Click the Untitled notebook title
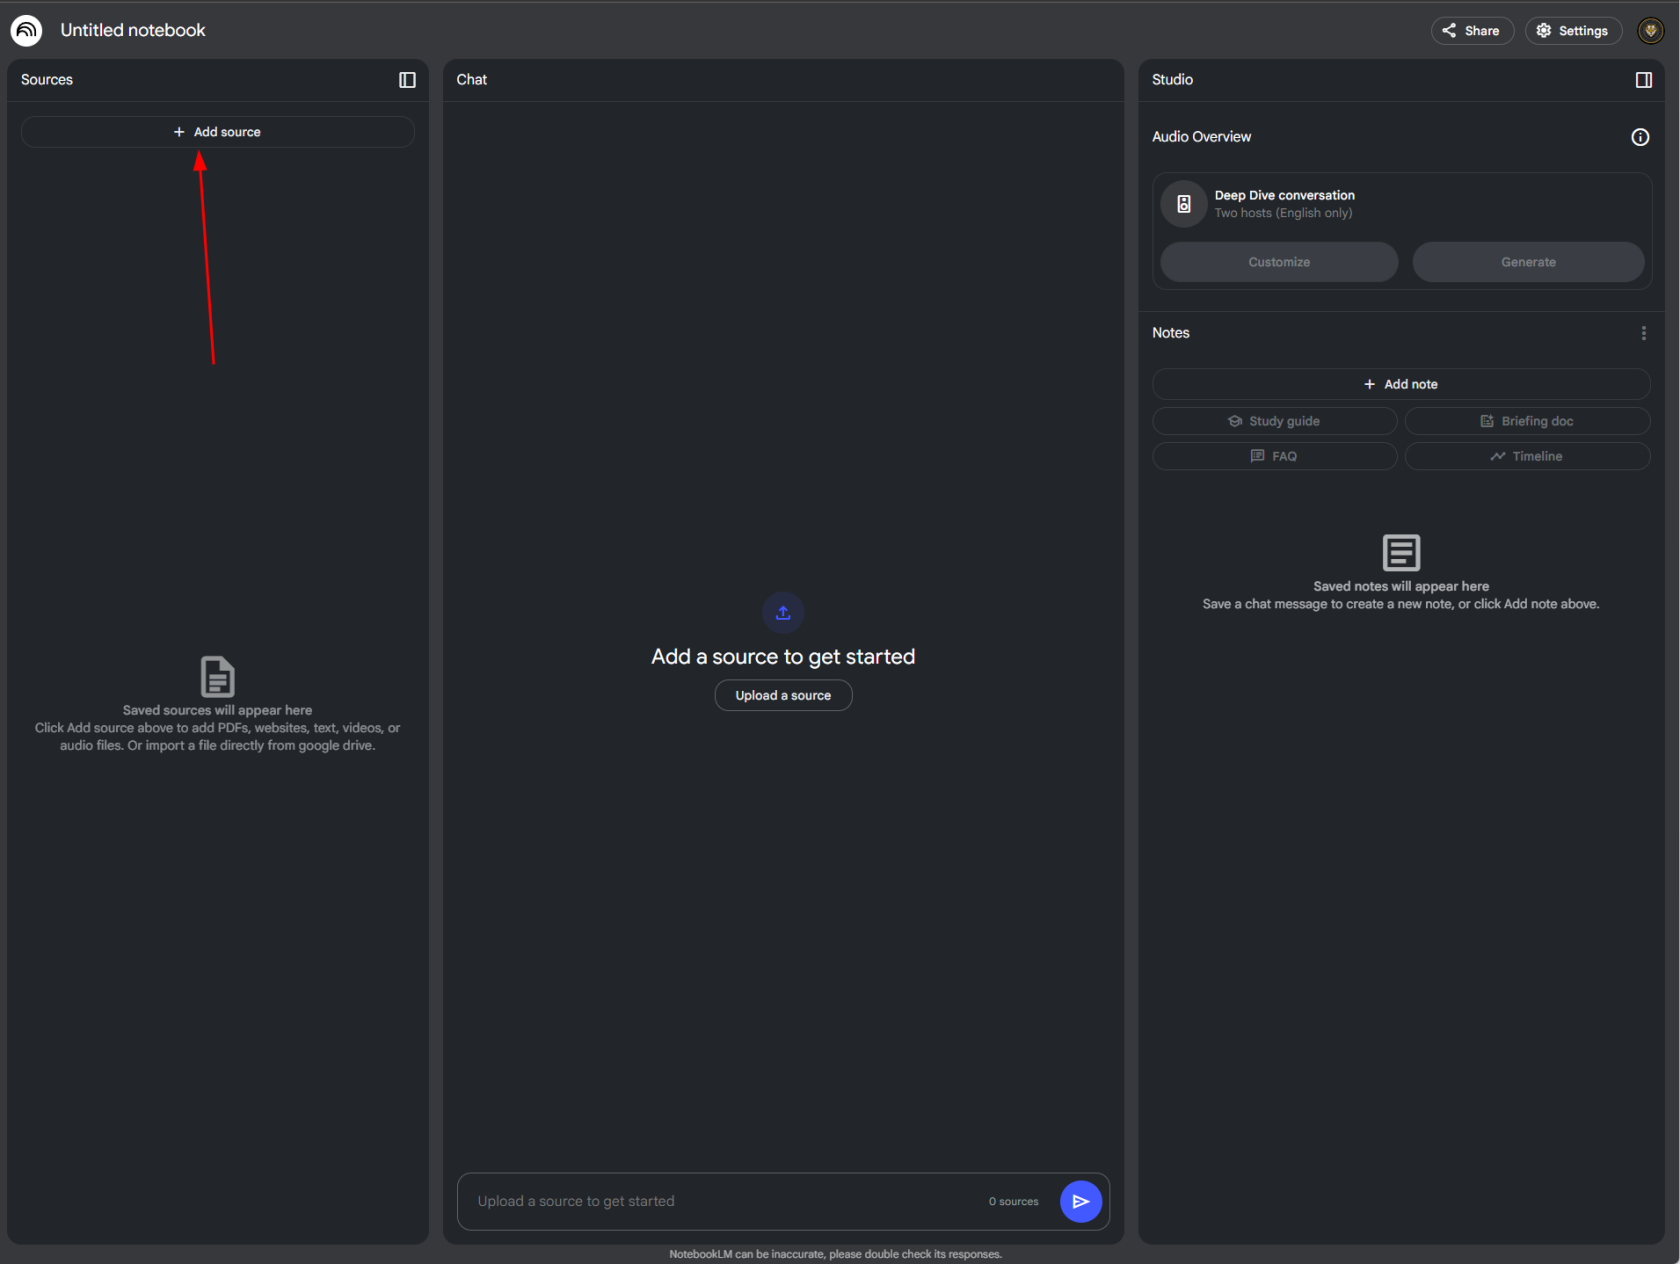Viewport: 1680px width, 1264px height. pyautogui.click(x=133, y=30)
